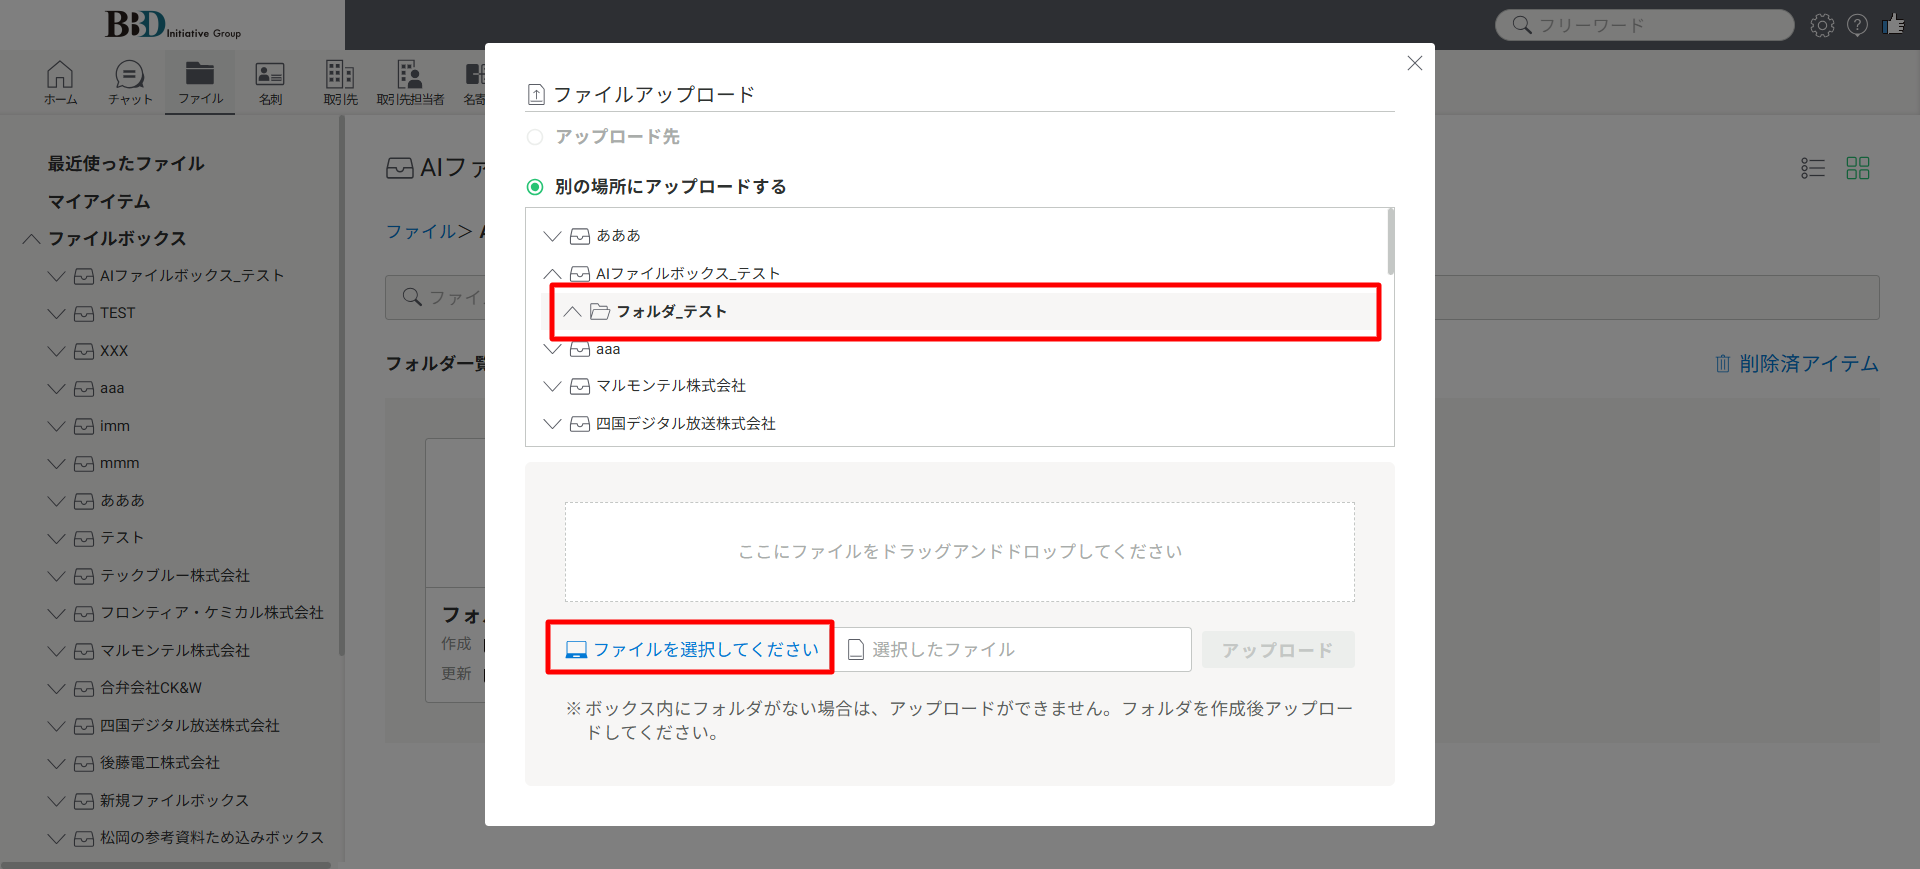Switch to grid view layout
This screenshot has height=869, width=1920.
pos(1857,168)
